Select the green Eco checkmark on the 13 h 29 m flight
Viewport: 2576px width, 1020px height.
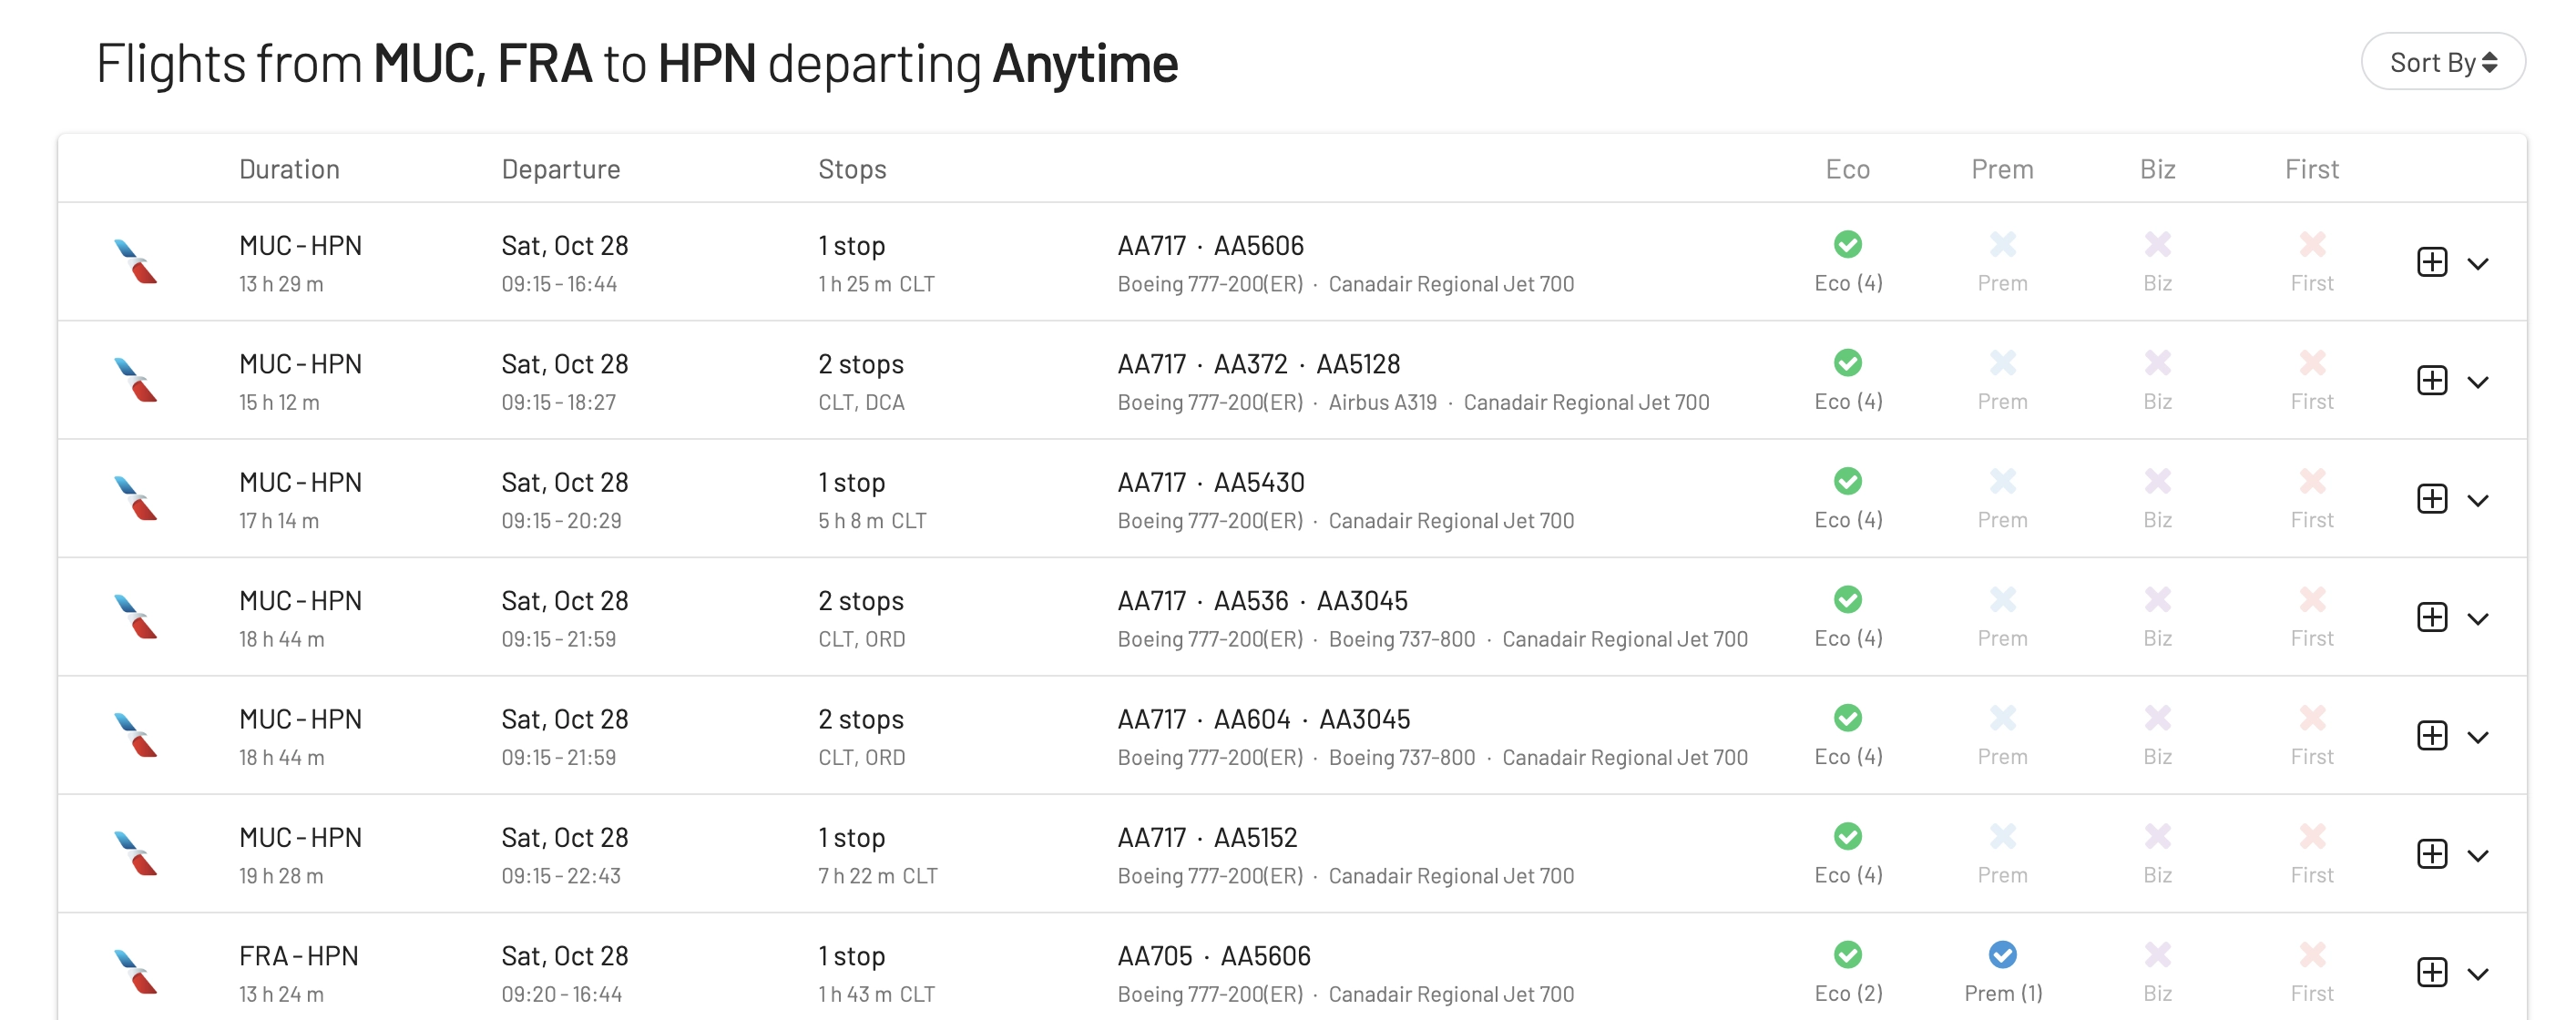coord(1847,244)
